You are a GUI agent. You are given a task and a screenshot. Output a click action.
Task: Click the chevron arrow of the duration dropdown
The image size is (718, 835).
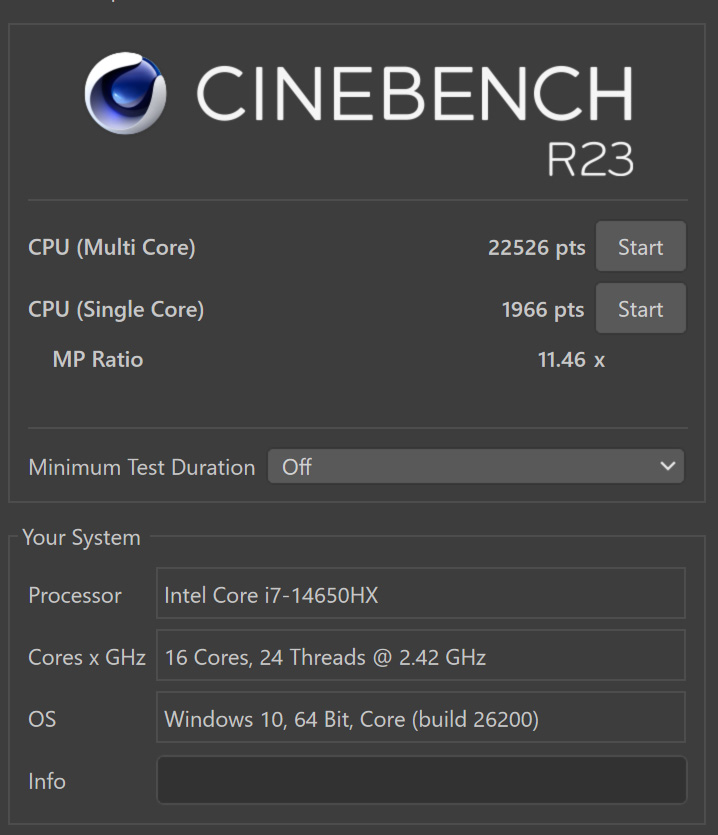pyautogui.click(x=668, y=467)
